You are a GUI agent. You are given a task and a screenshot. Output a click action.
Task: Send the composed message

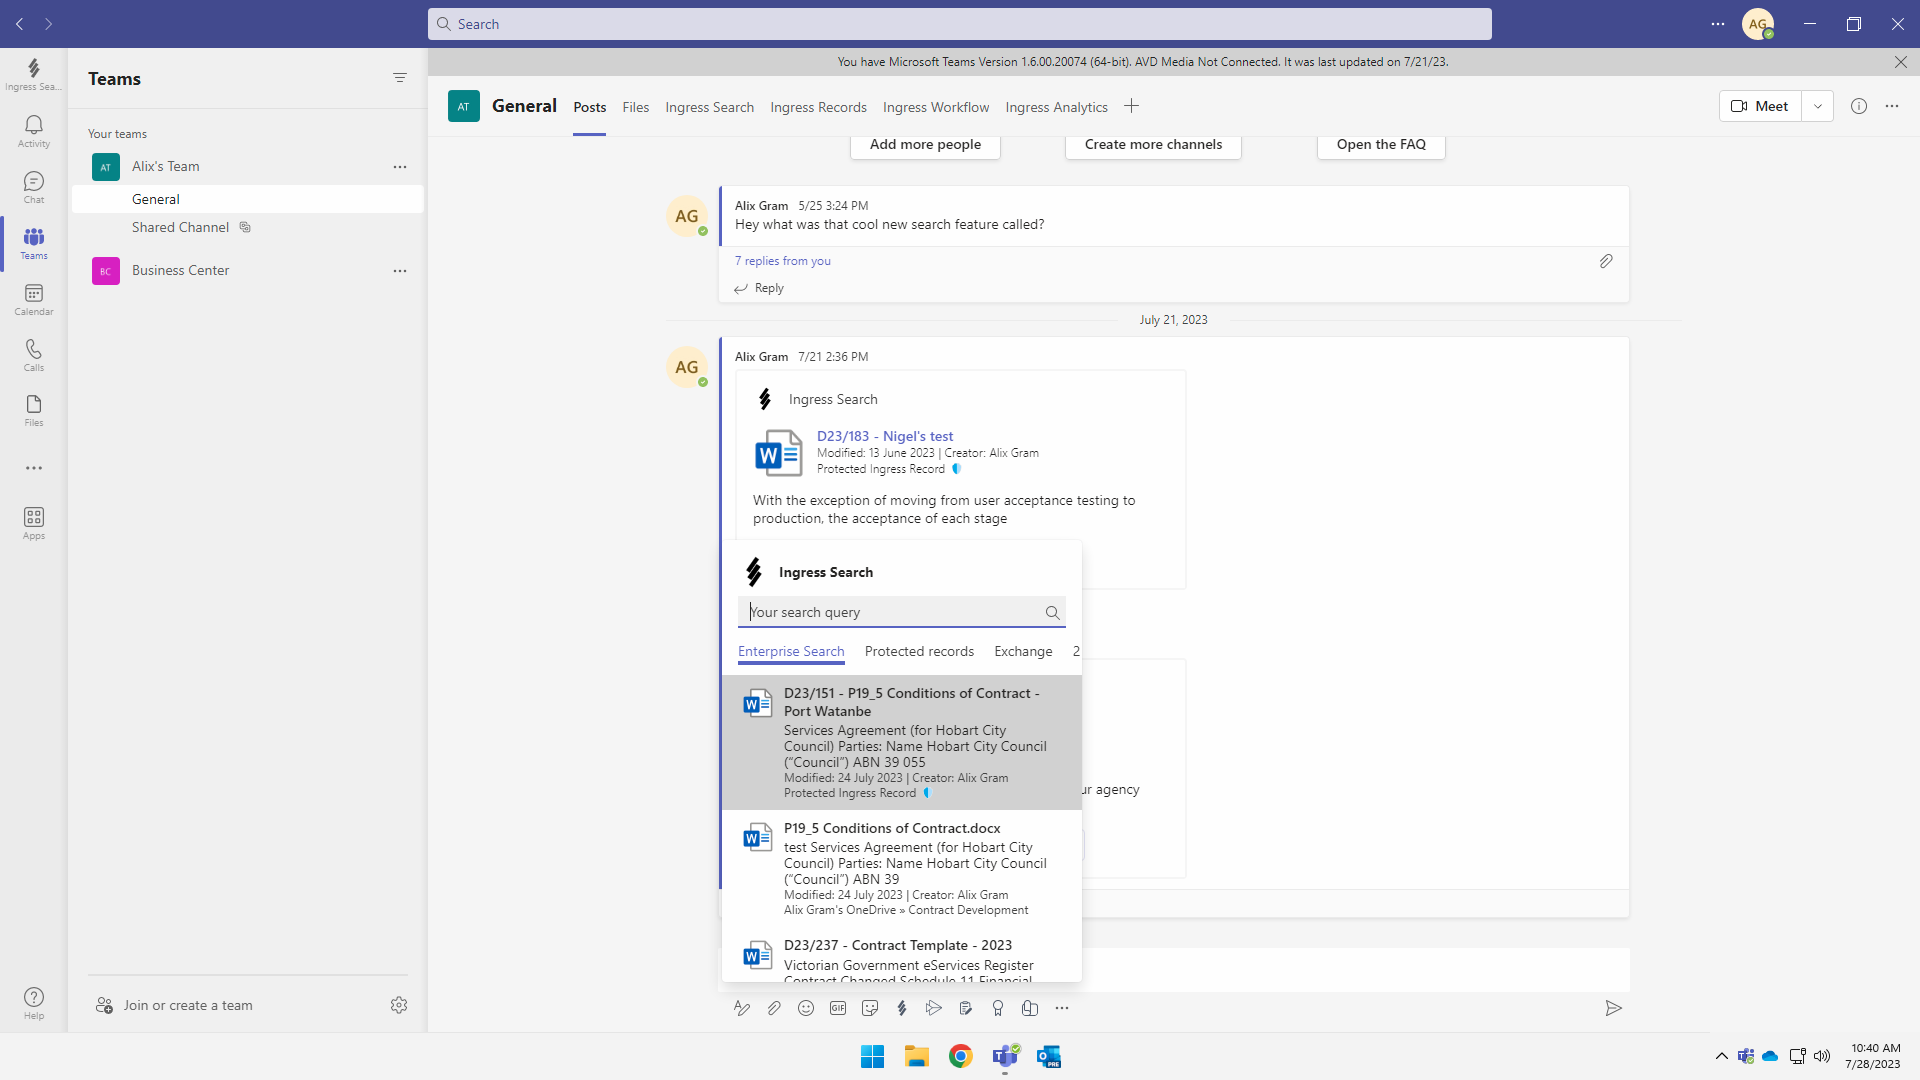[1613, 1008]
